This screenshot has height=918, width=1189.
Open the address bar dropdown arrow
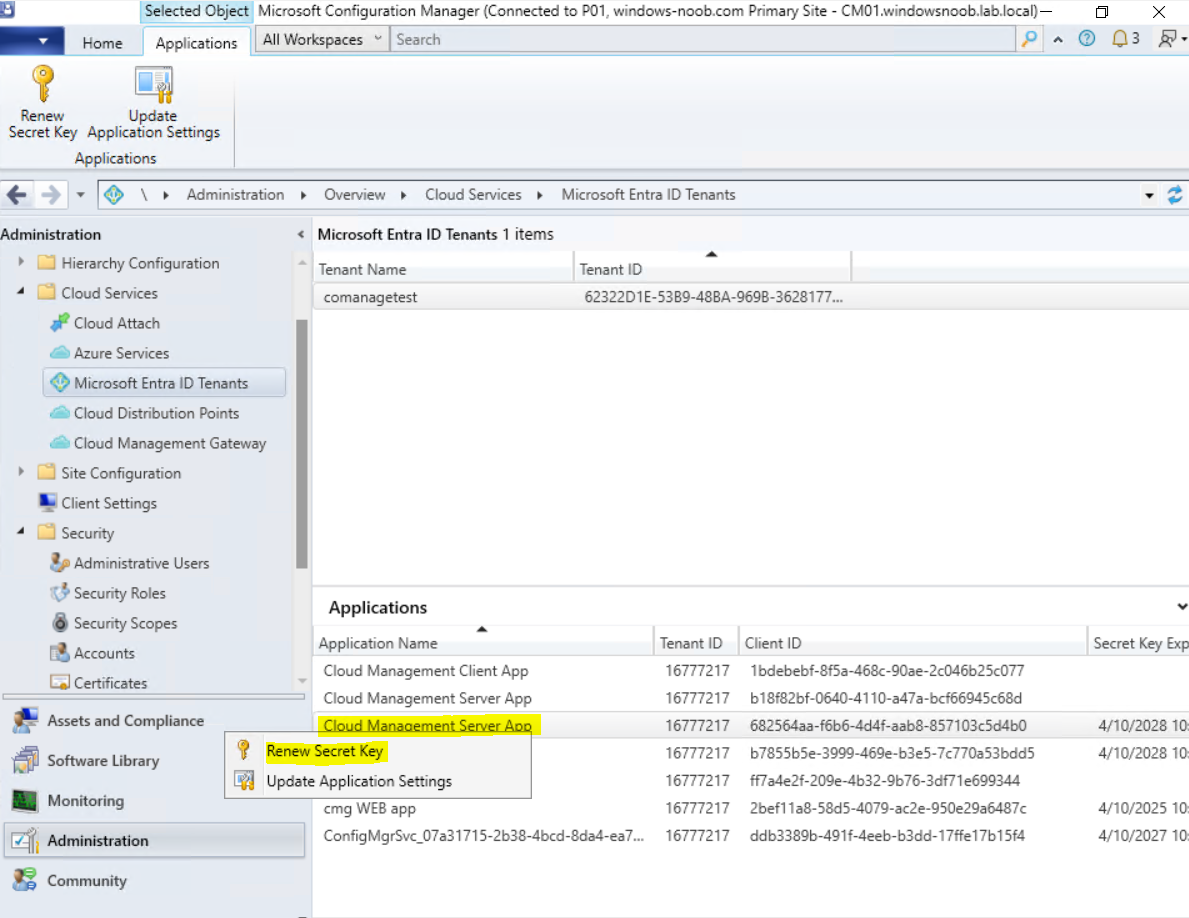1150,195
